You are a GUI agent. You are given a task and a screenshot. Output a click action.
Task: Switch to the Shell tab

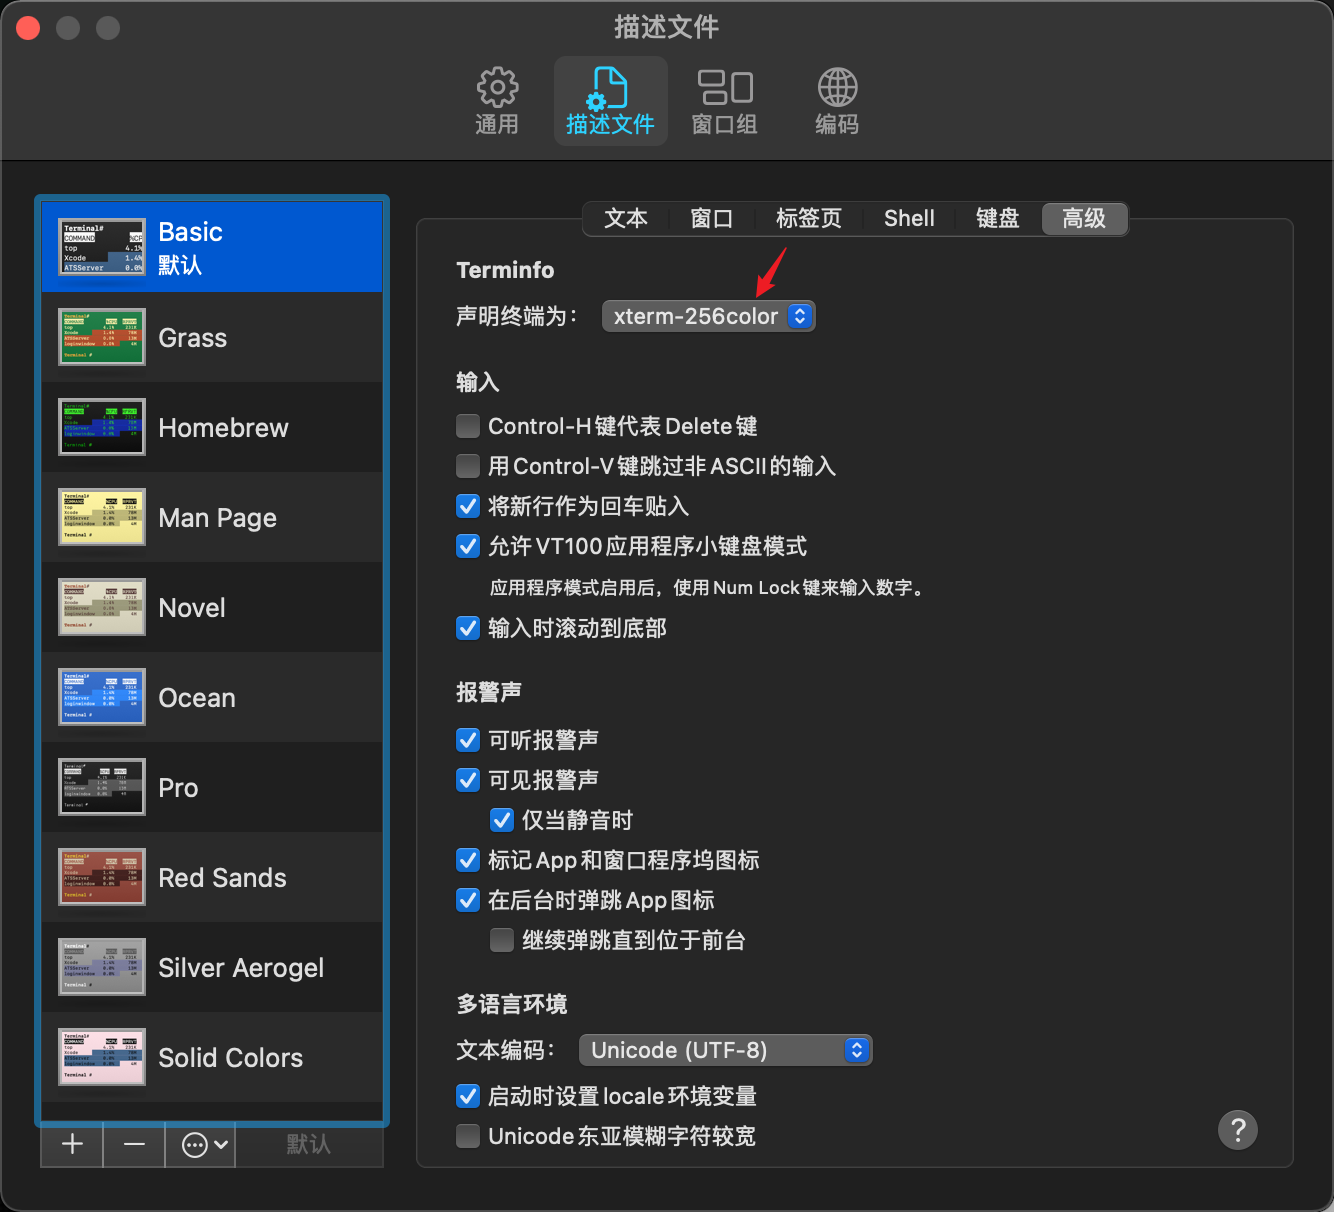click(x=909, y=219)
